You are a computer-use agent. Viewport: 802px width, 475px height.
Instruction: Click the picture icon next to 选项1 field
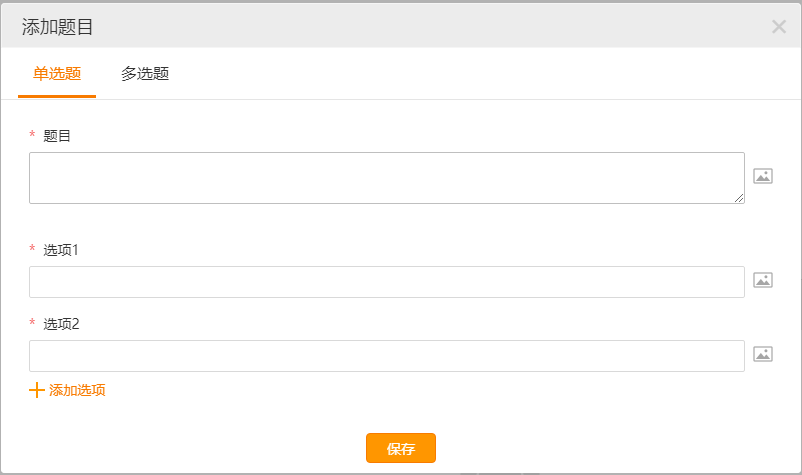763,280
